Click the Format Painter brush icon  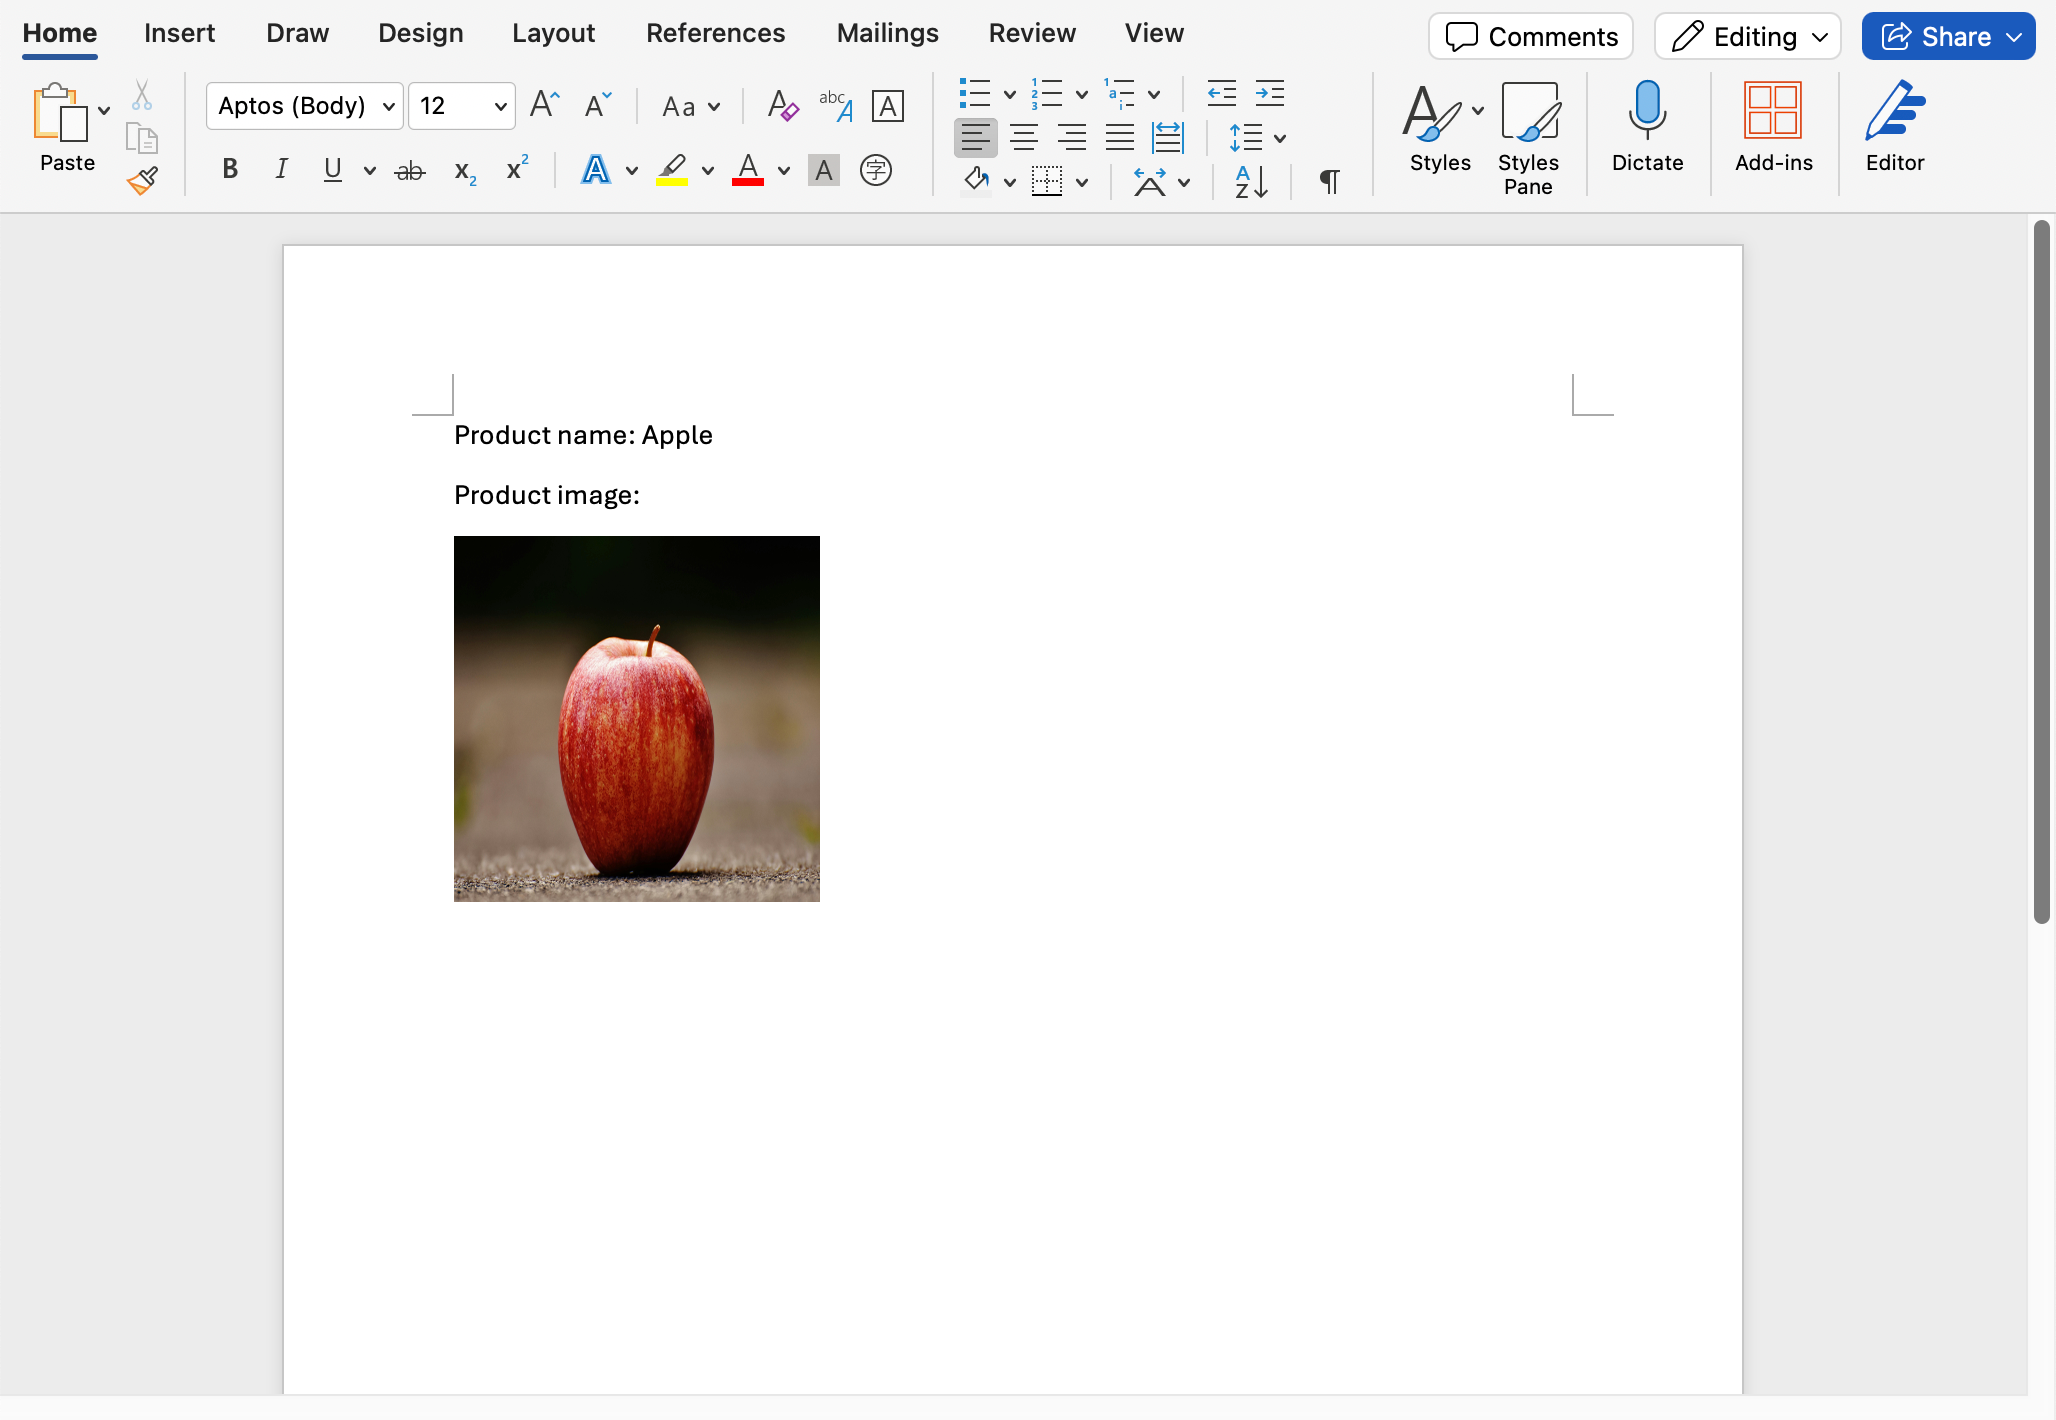click(x=142, y=180)
